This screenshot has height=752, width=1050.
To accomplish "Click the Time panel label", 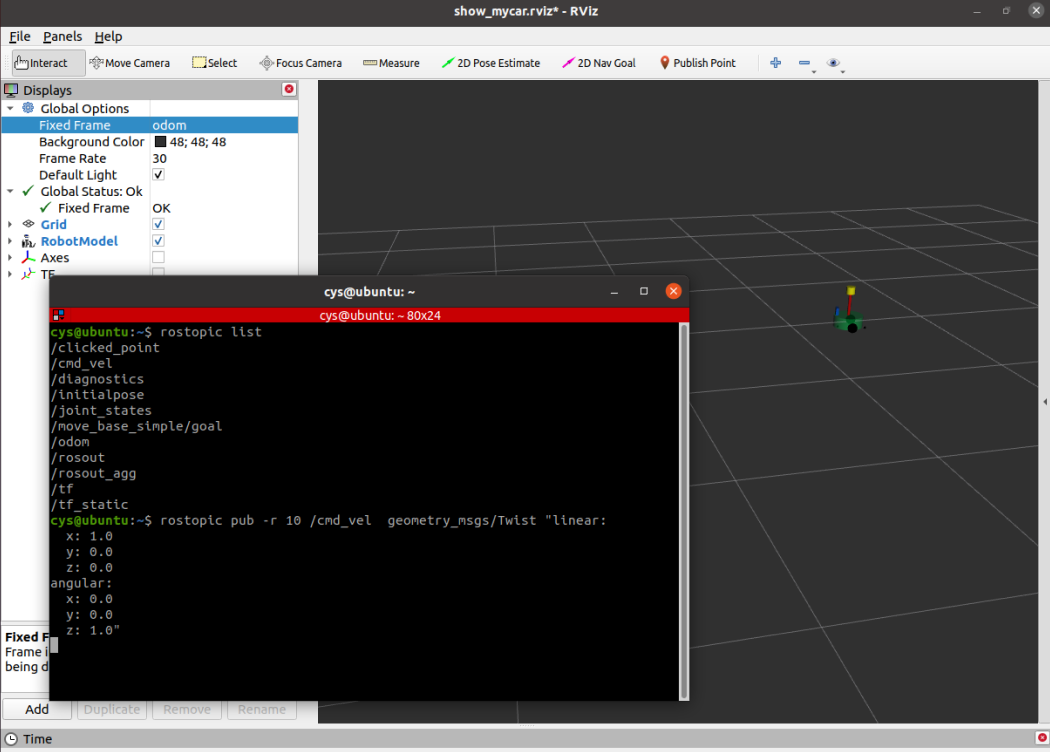I will click(38, 739).
